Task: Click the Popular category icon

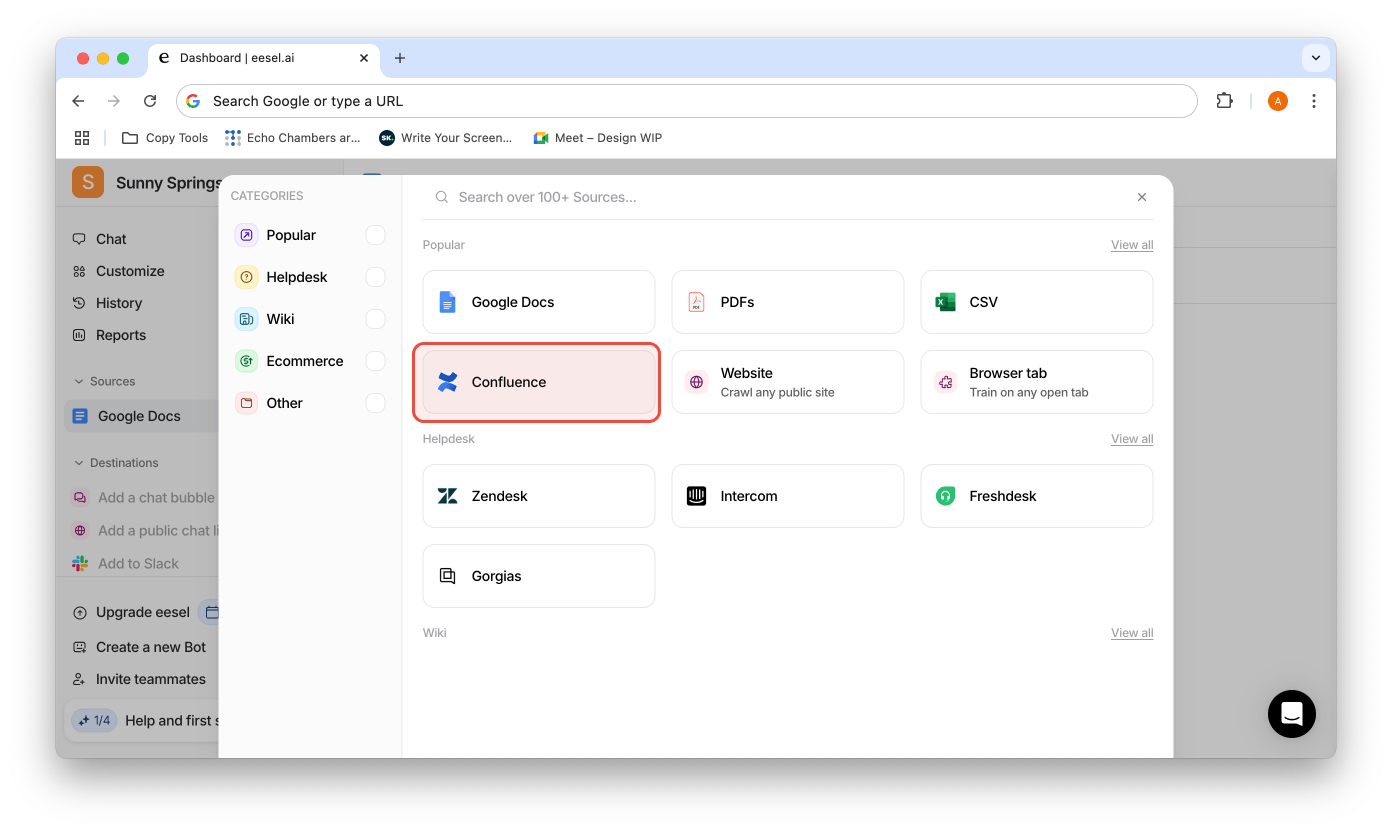Action: (x=246, y=235)
